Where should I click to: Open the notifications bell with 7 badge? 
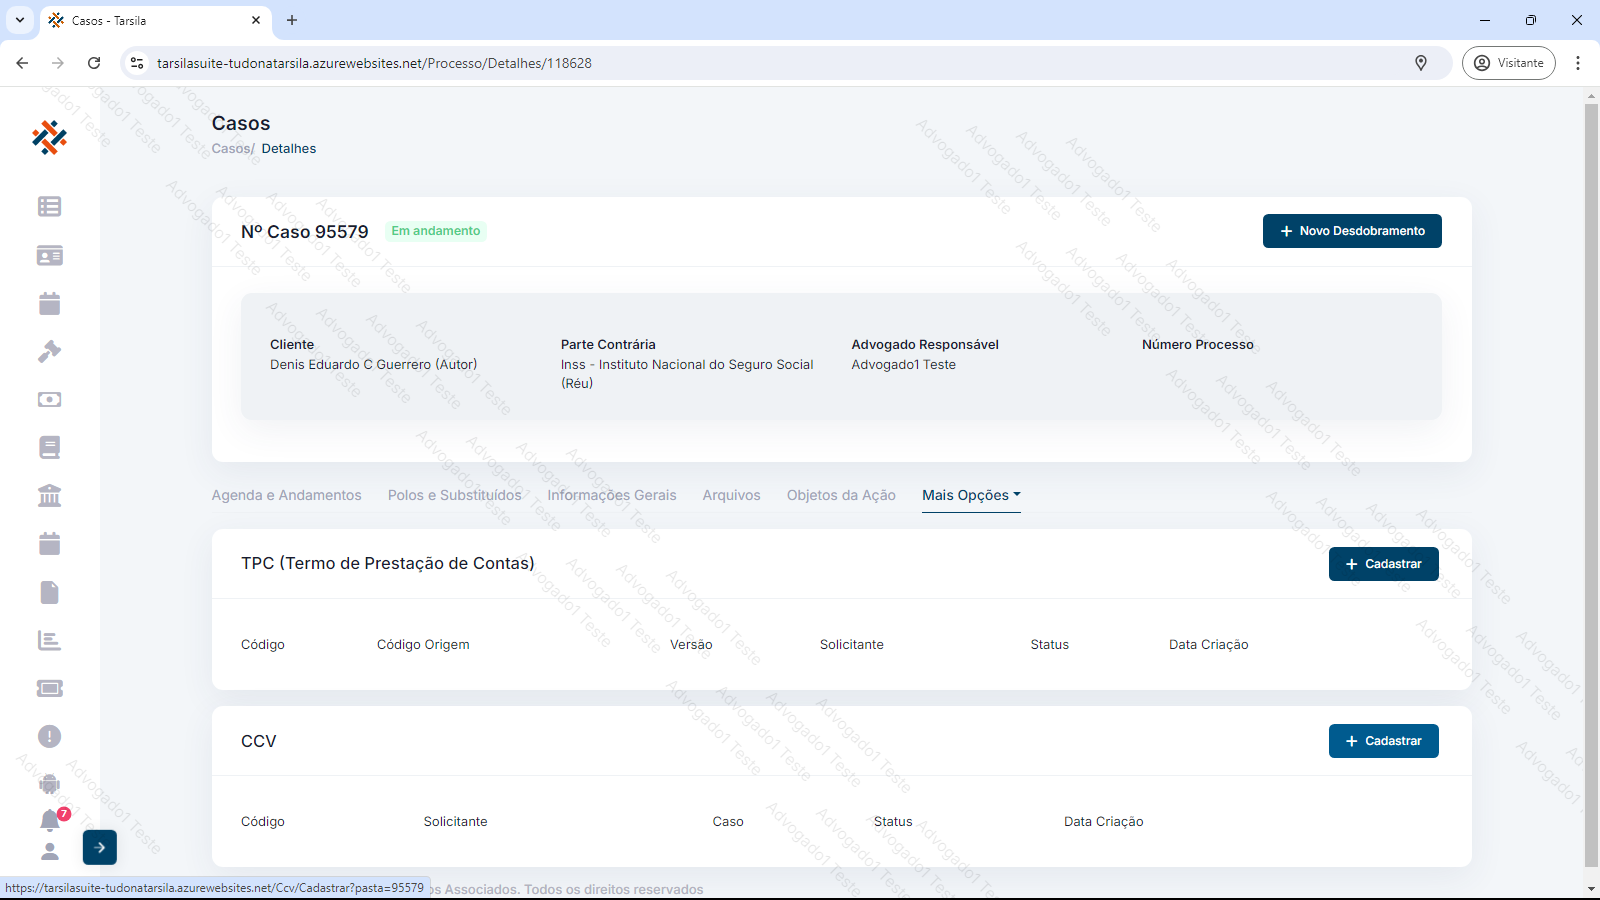pos(50,820)
